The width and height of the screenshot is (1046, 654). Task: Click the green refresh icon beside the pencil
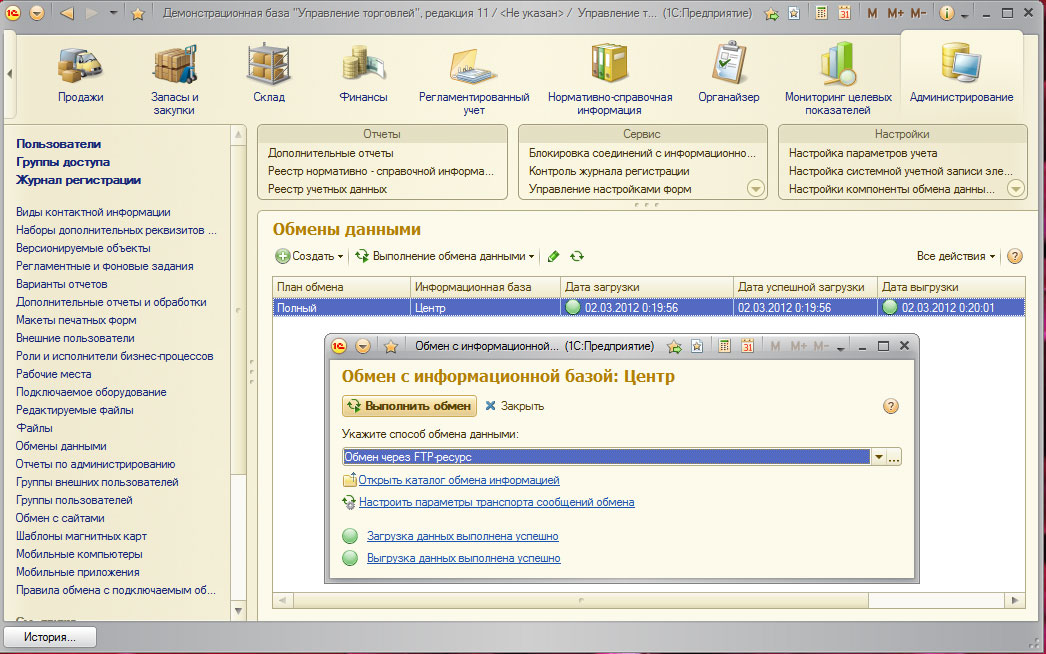click(577, 256)
